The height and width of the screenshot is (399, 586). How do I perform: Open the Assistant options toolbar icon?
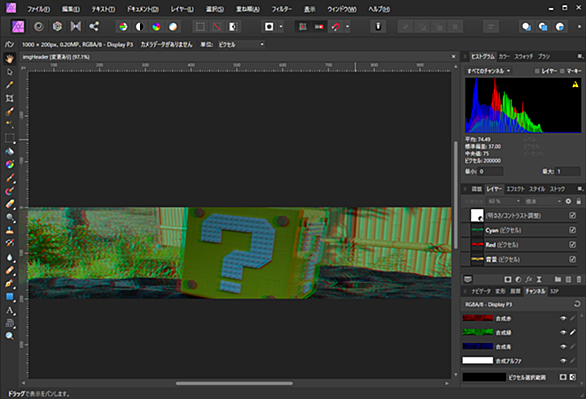pos(378,27)
